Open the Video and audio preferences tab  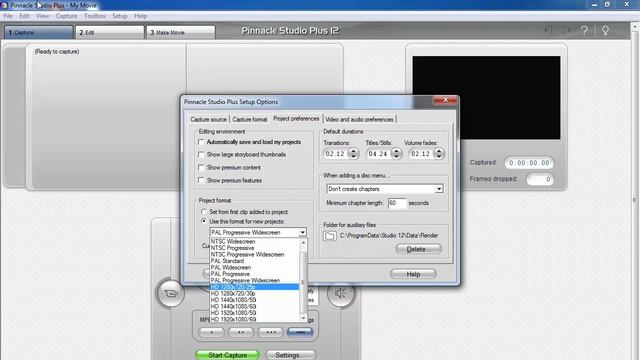click(359, 120)
